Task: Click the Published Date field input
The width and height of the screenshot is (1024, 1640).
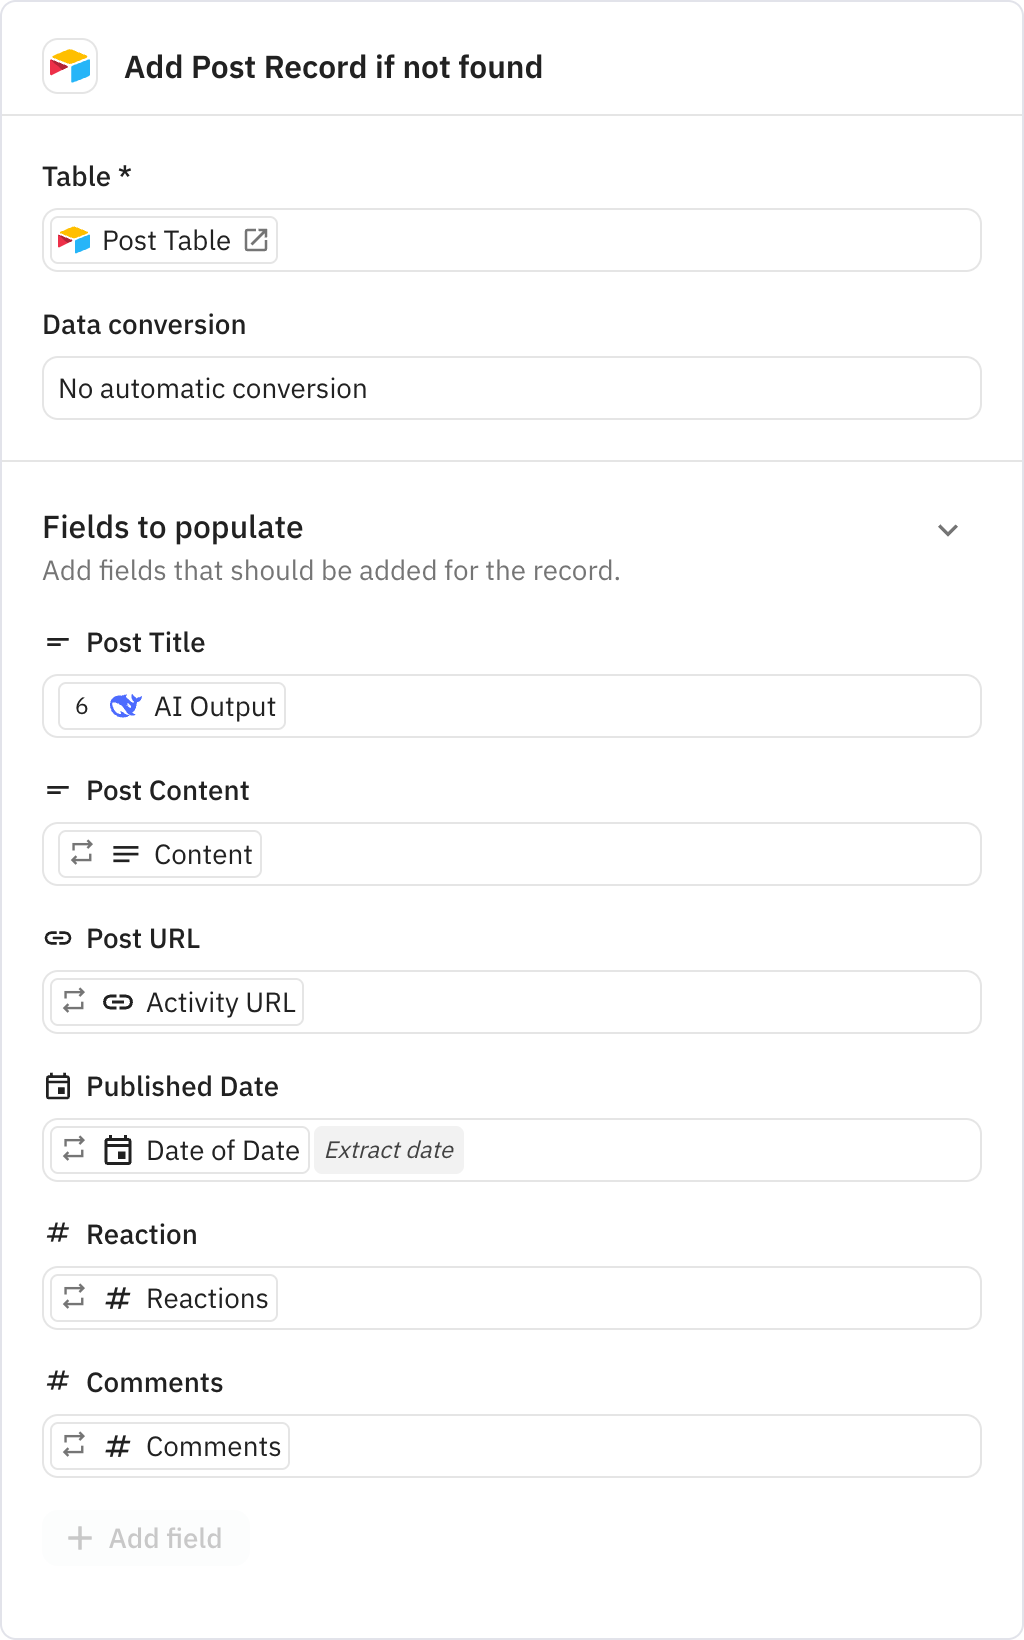Action: [x=720, y=1150]
